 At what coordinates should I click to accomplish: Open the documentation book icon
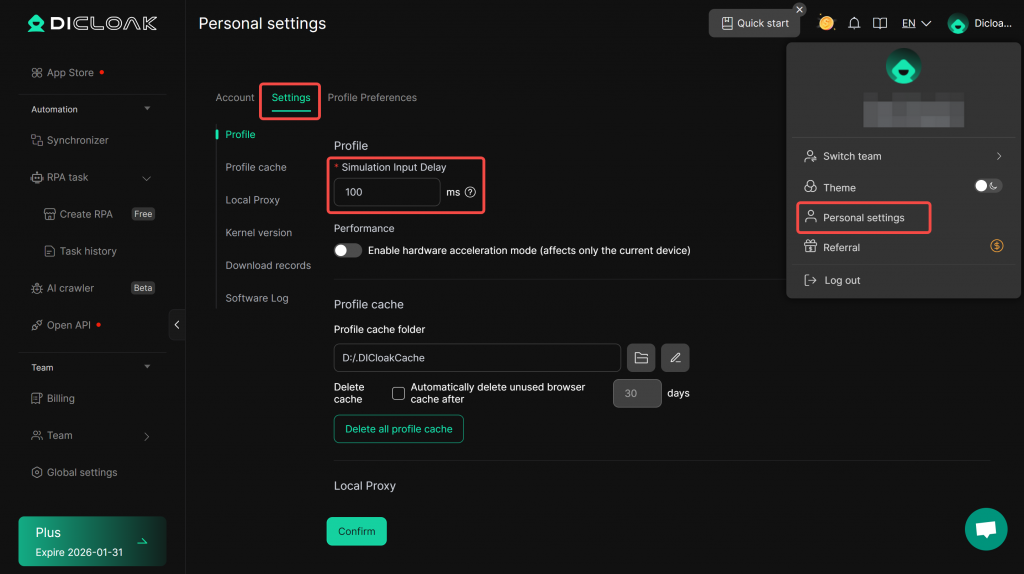click(880, 23)
